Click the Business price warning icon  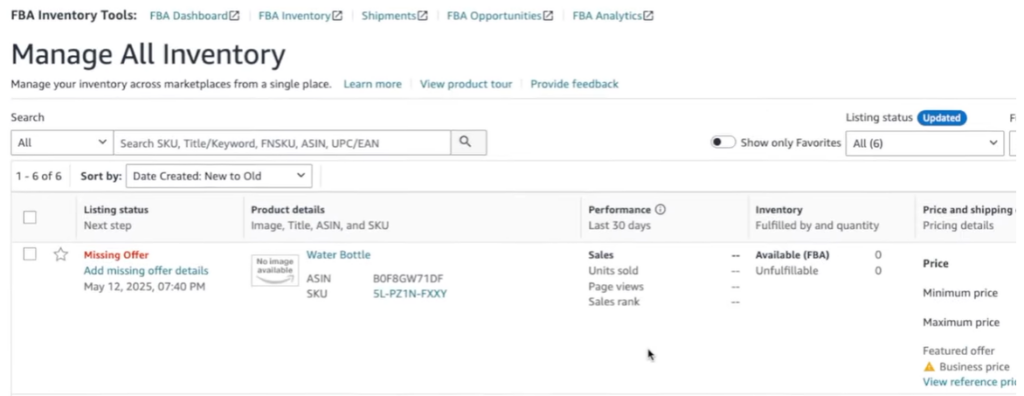[929, 367]
